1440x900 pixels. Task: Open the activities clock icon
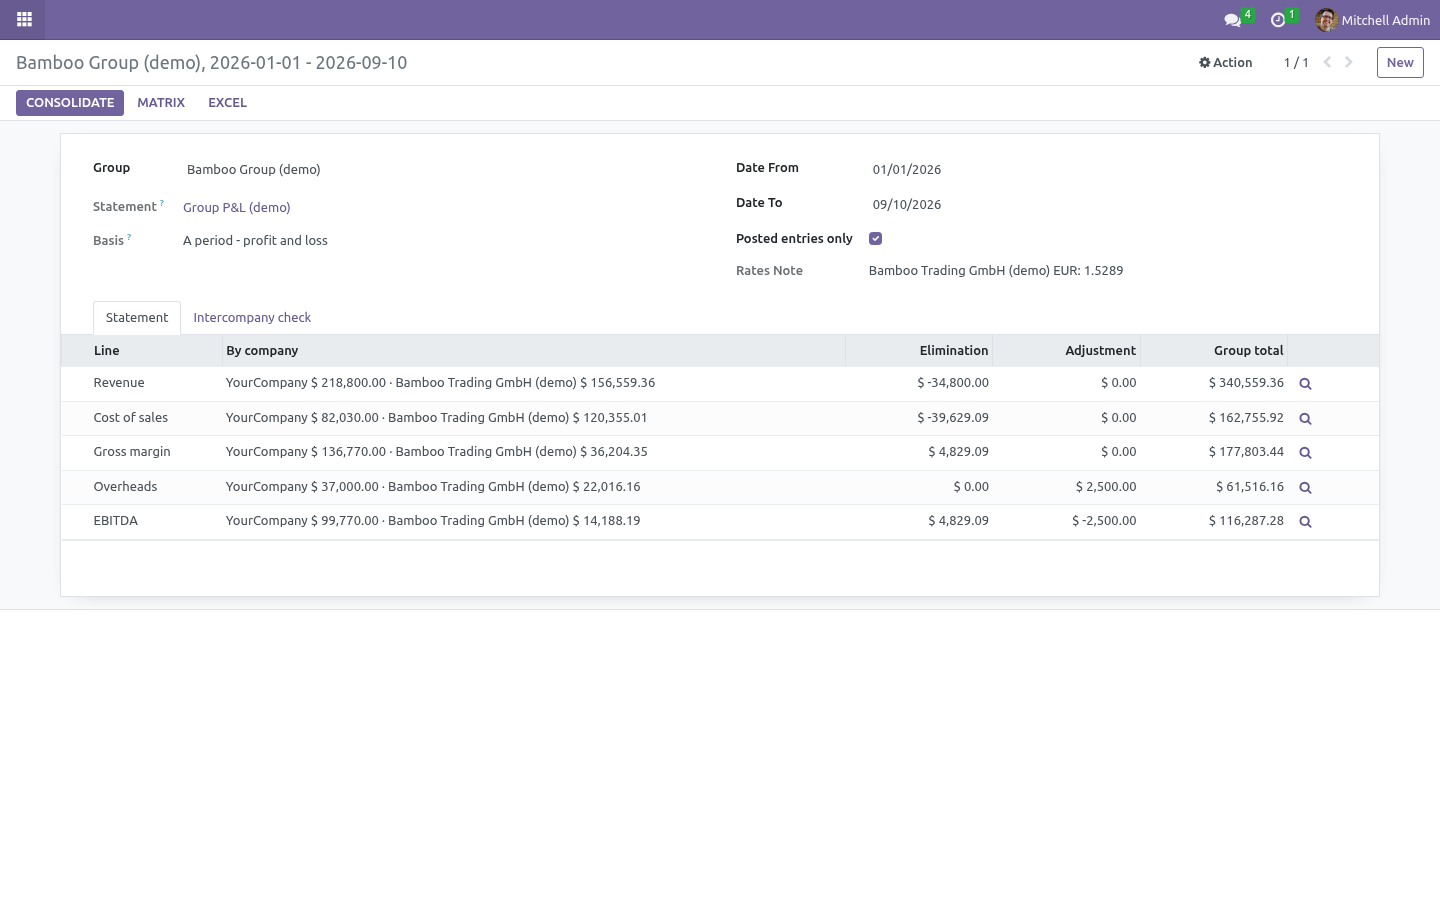point(1278,20)
